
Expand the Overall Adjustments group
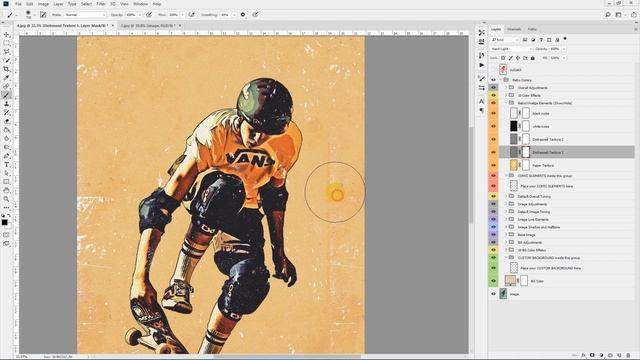(x=506, y=87)
